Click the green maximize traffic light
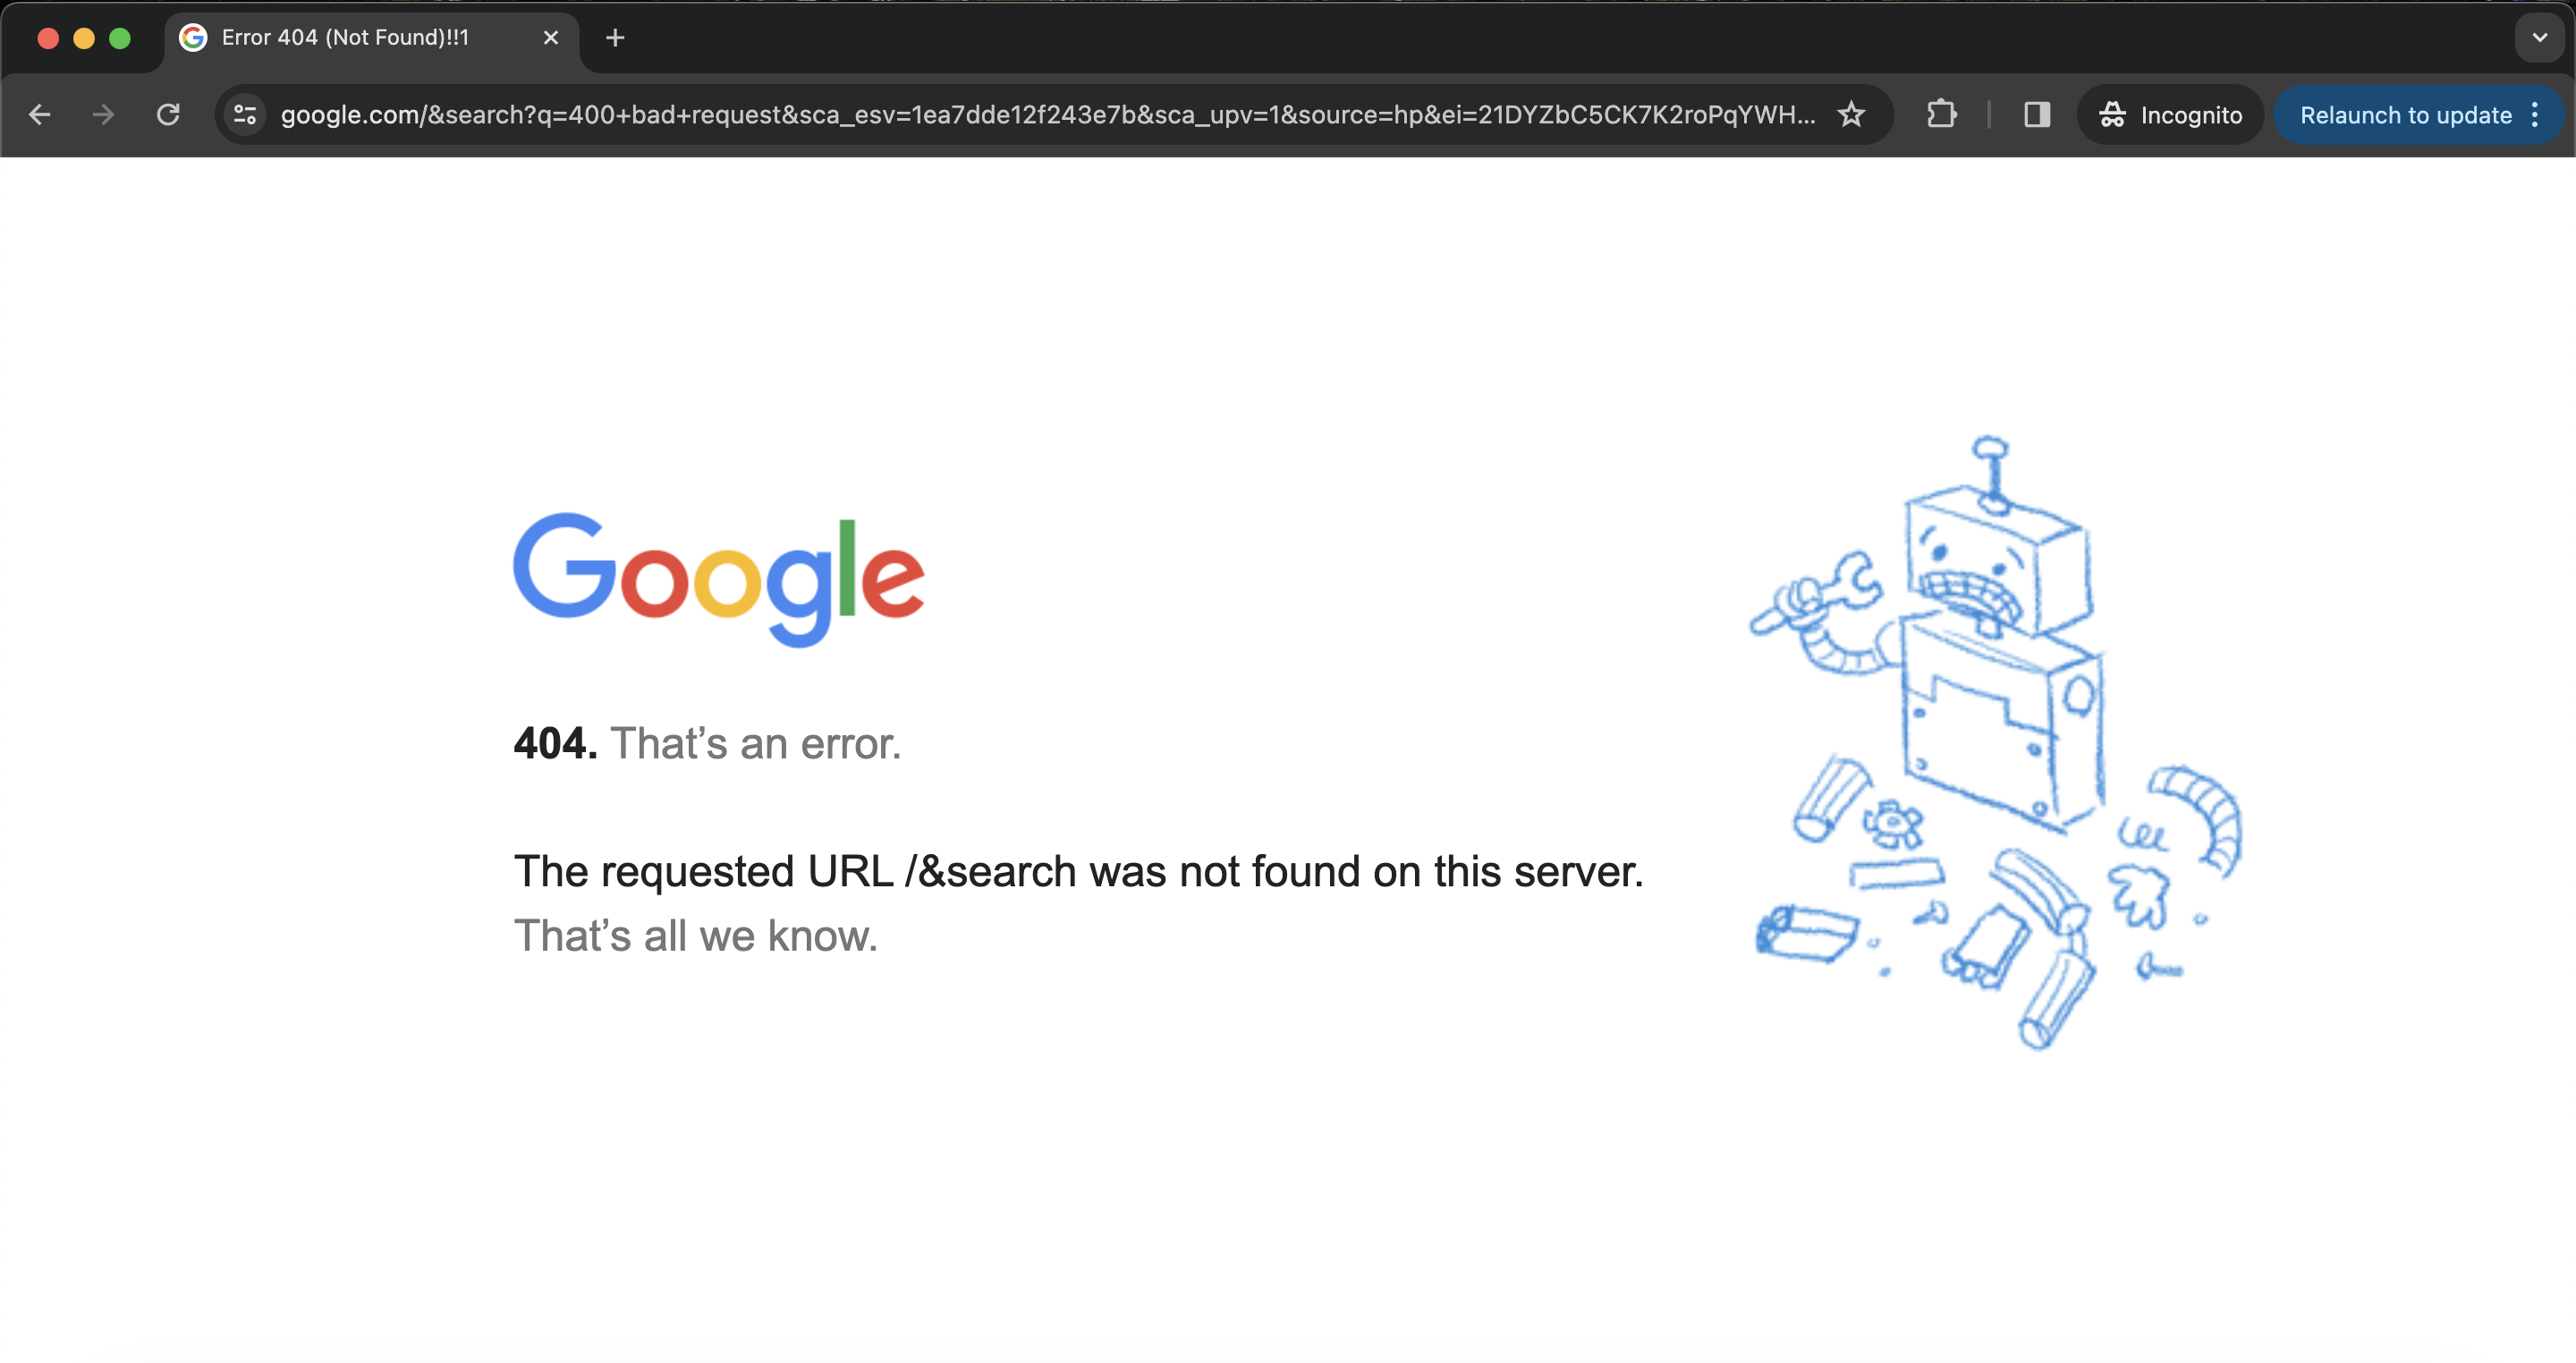The image size is (2576, 1363). coord(120,38)
